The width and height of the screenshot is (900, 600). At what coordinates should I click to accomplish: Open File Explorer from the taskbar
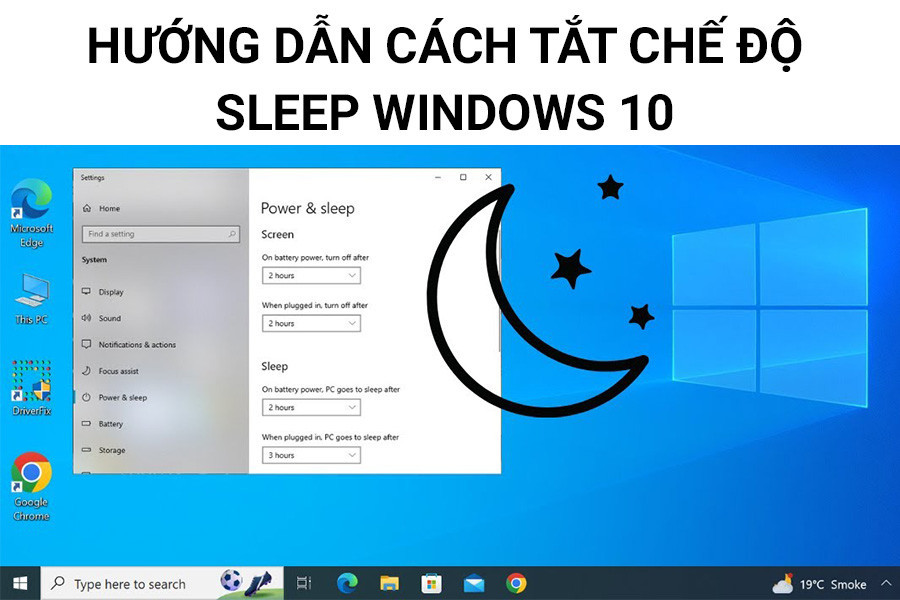pos(389,583)
